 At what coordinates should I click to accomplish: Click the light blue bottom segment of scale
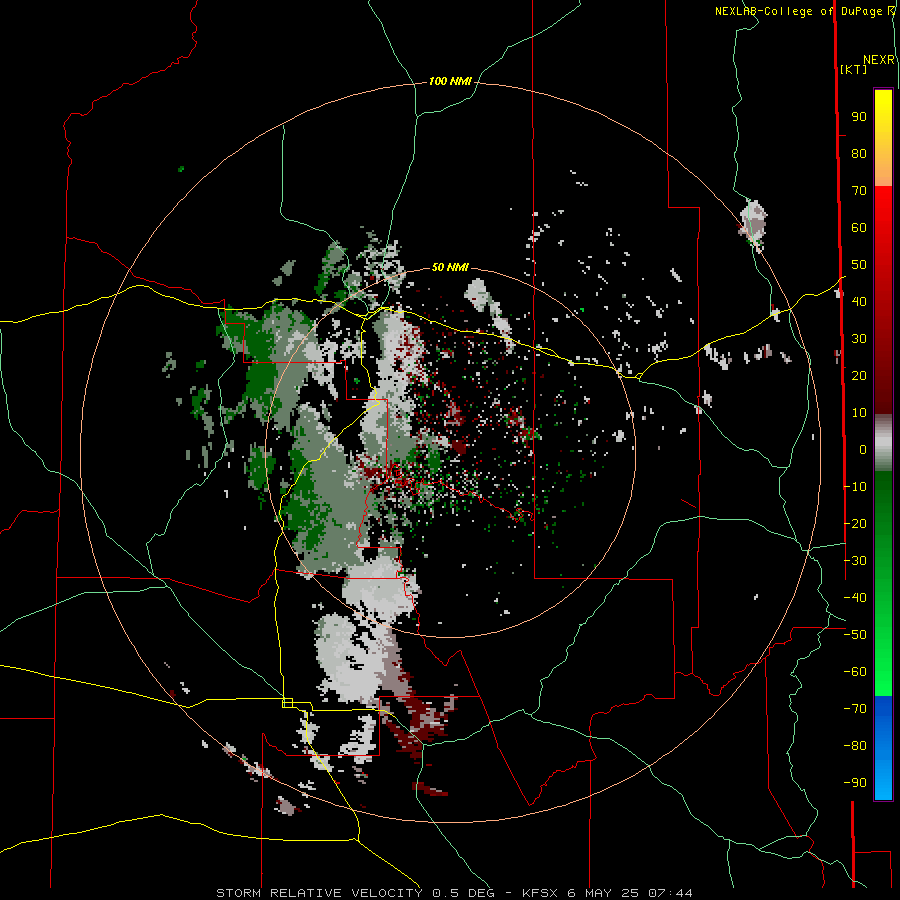point(883,778)
